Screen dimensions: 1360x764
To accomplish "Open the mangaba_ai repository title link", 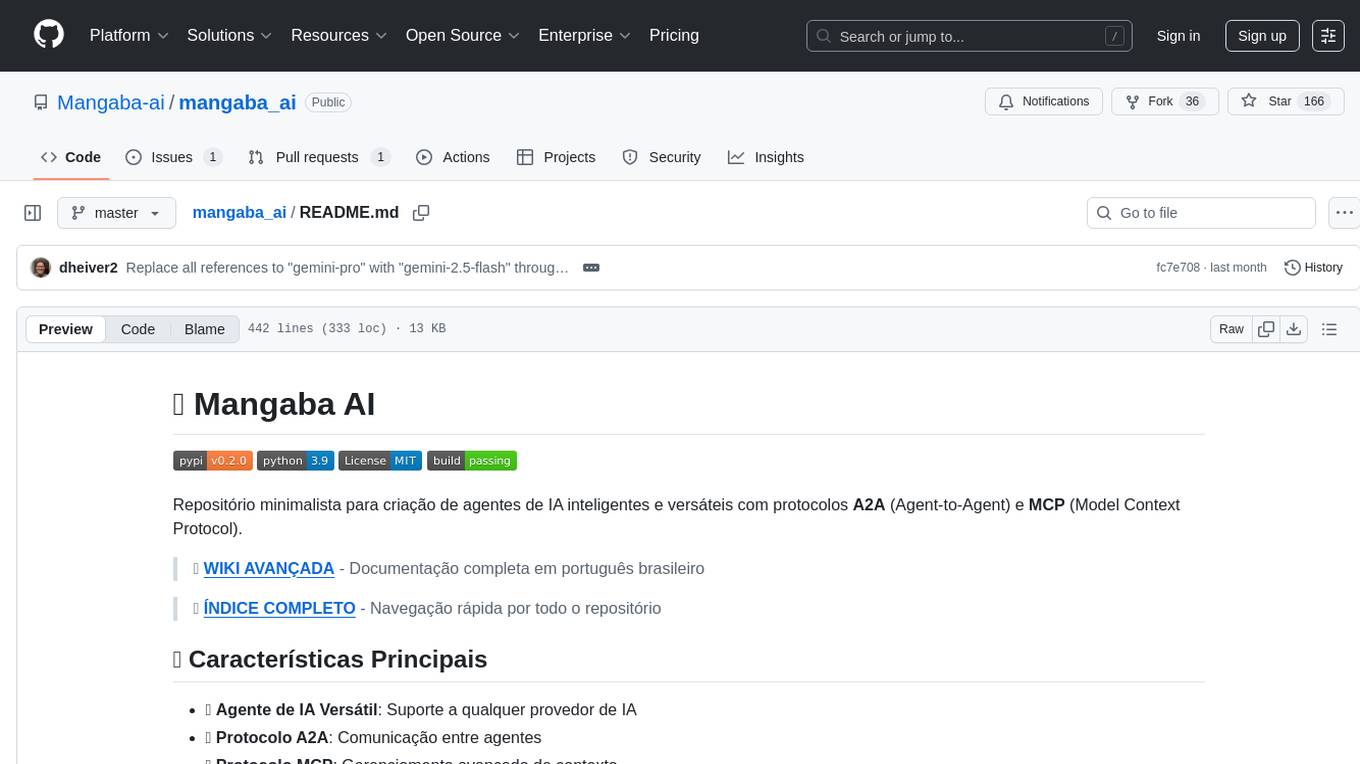I will coord(237,102).
